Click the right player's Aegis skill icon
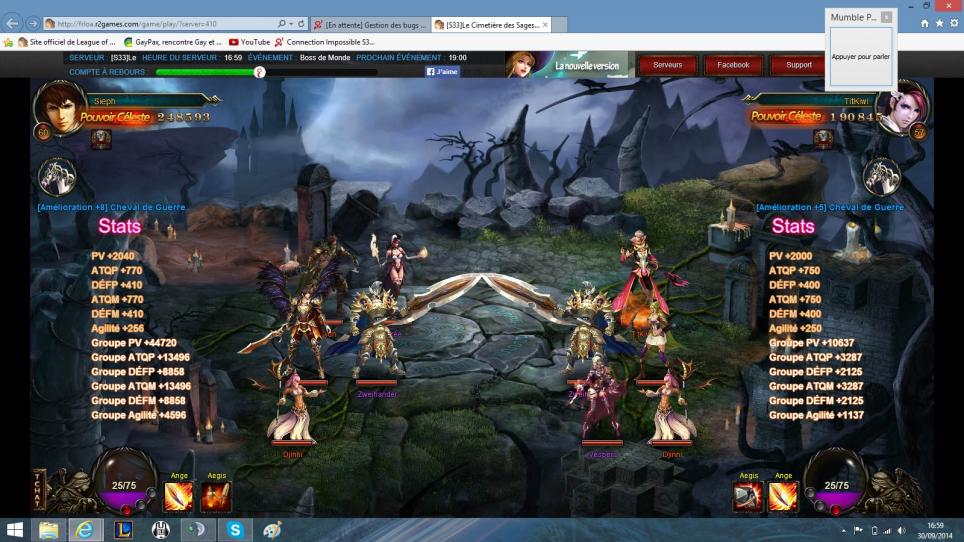964x542 pixels. (748, 496)
